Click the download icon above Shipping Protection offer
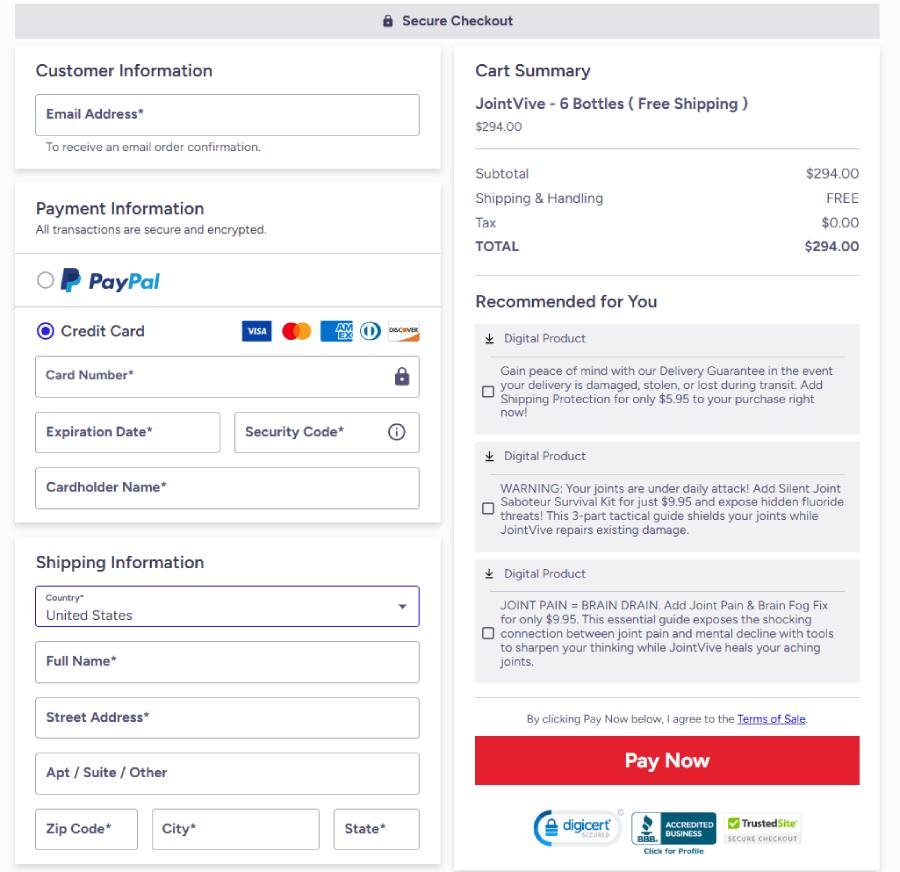The height and width of the screenshot is (872, 900). click(489, 338)
